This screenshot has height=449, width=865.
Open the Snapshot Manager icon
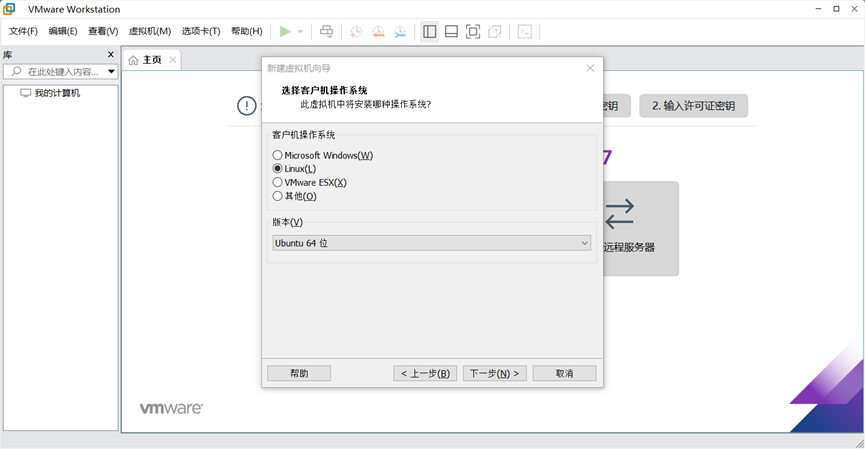[x=400, y=31]
